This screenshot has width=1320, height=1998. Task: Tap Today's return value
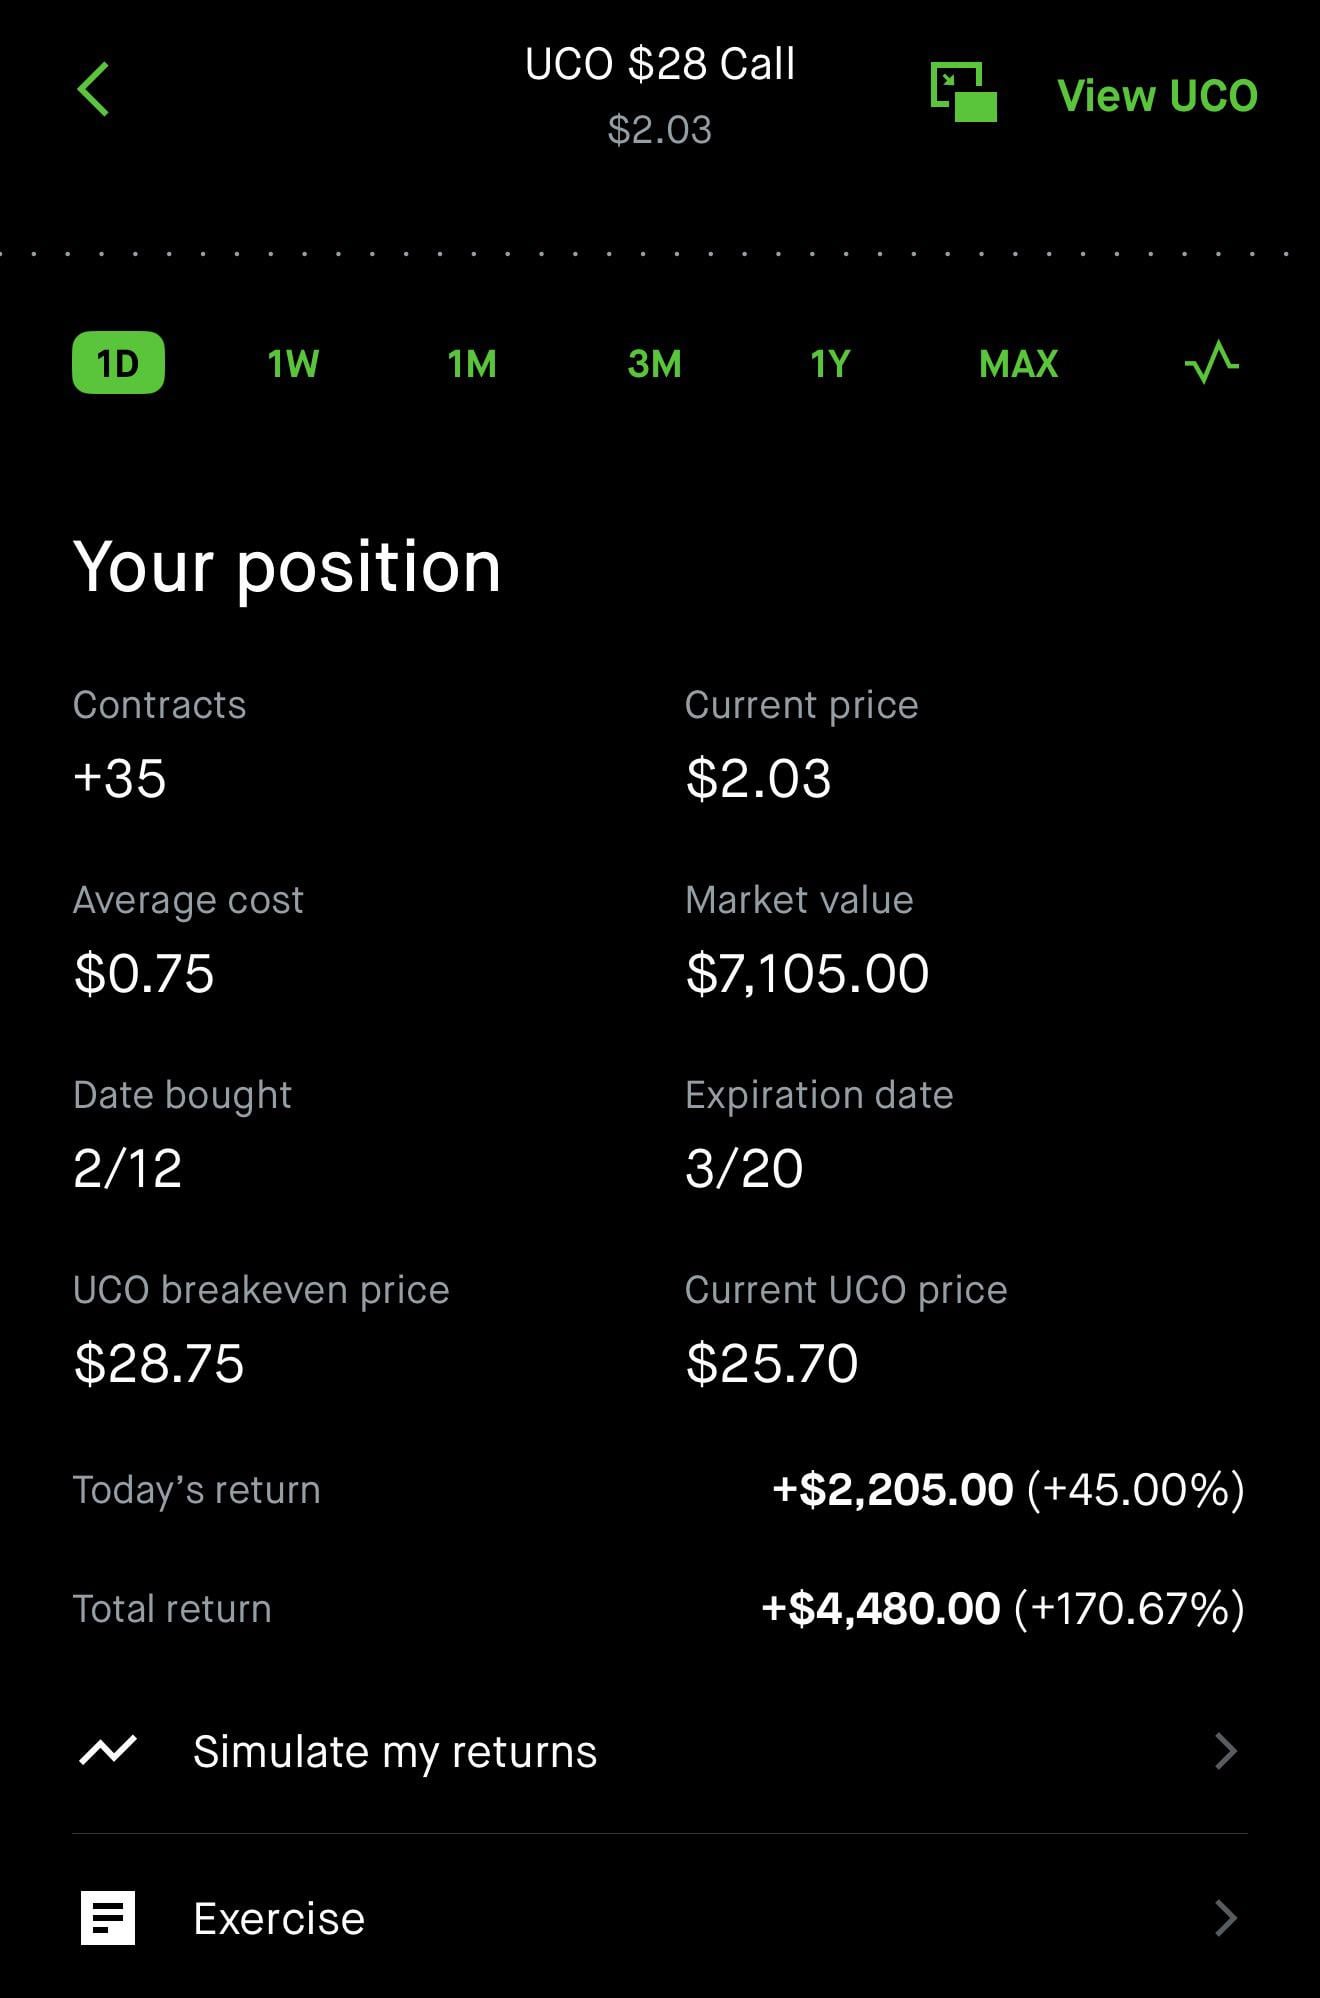(x=892, y=1490)
